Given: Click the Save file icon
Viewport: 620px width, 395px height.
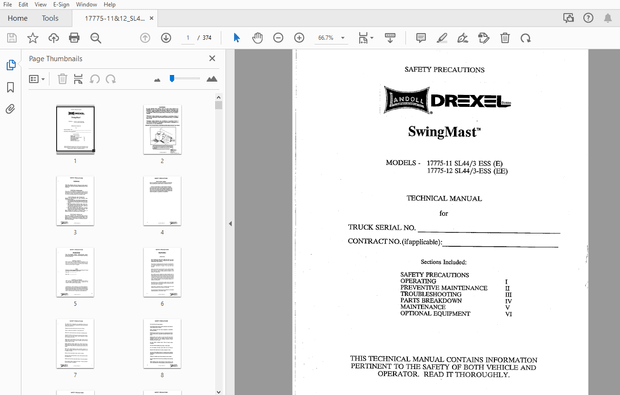Looking at the screenshot, I should click(12, 38).
